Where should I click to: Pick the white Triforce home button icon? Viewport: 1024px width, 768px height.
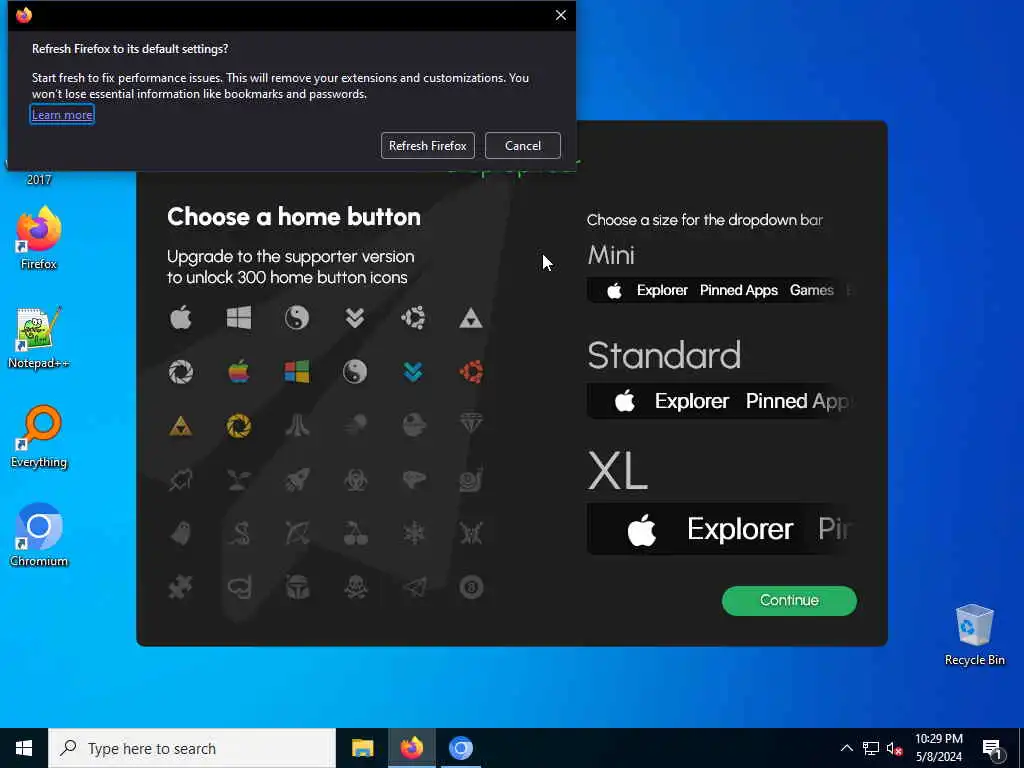tap(471, 319)
